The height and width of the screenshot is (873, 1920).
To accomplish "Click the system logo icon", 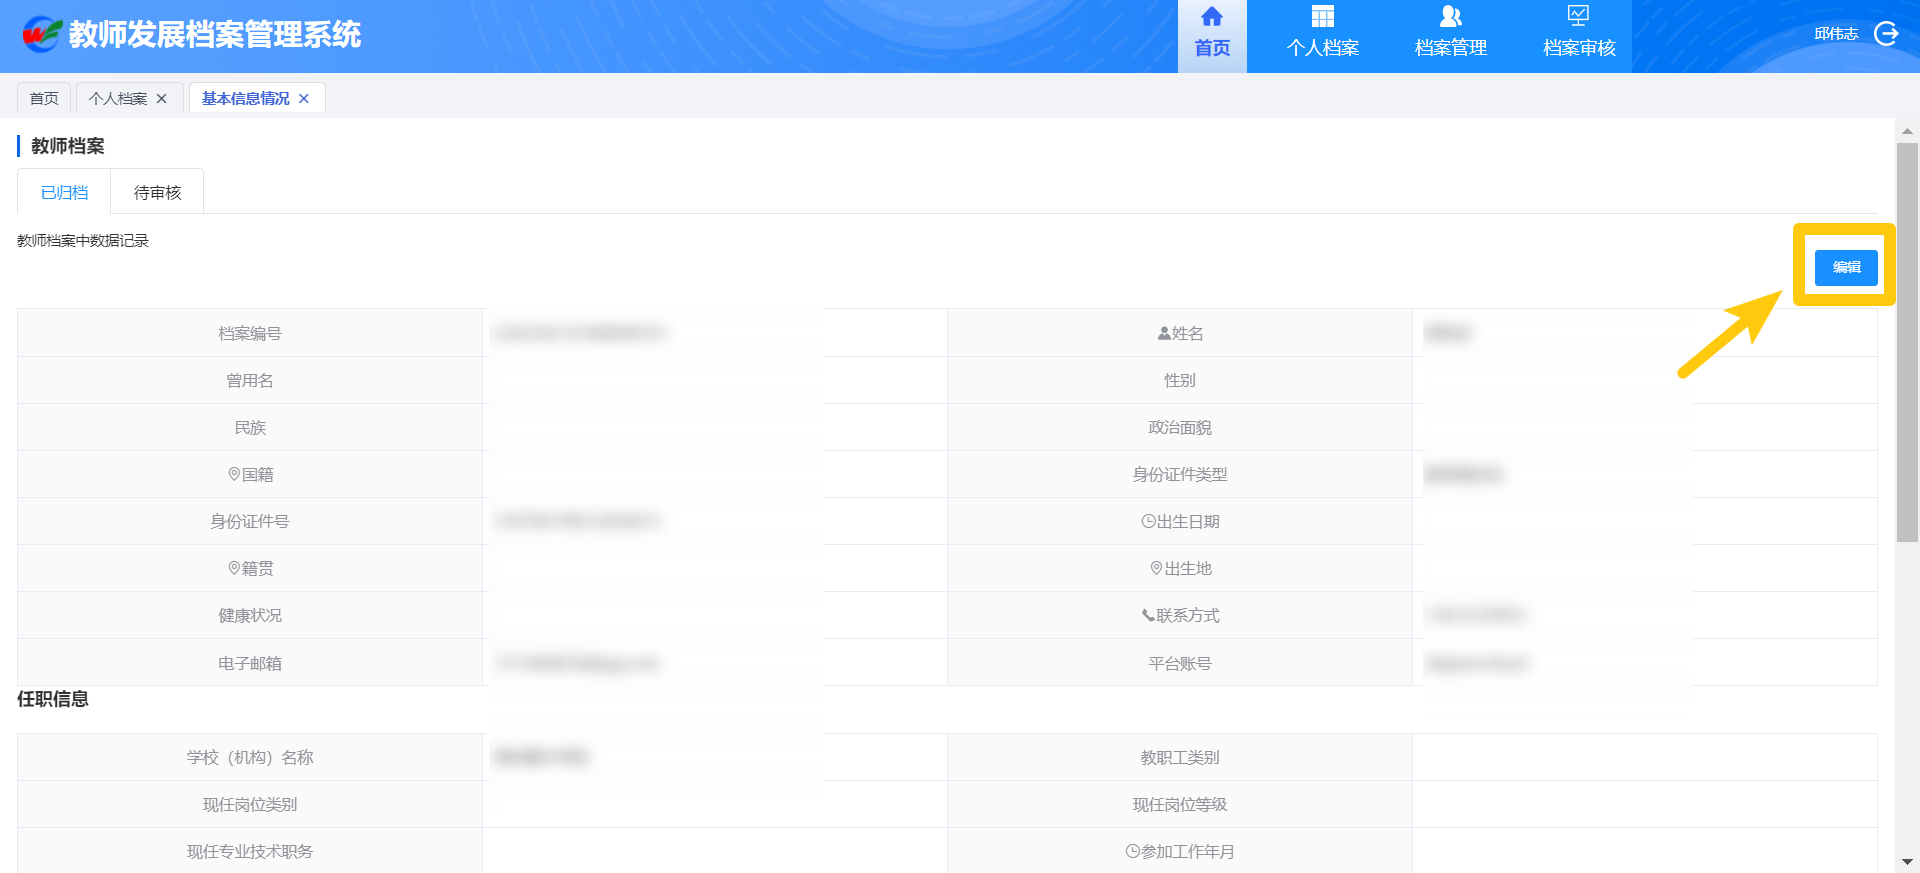I will (x=42, y=34).
